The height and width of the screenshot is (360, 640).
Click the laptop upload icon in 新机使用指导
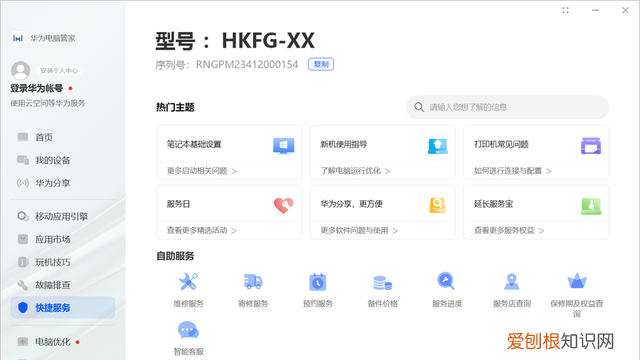(x=437, y=146)
